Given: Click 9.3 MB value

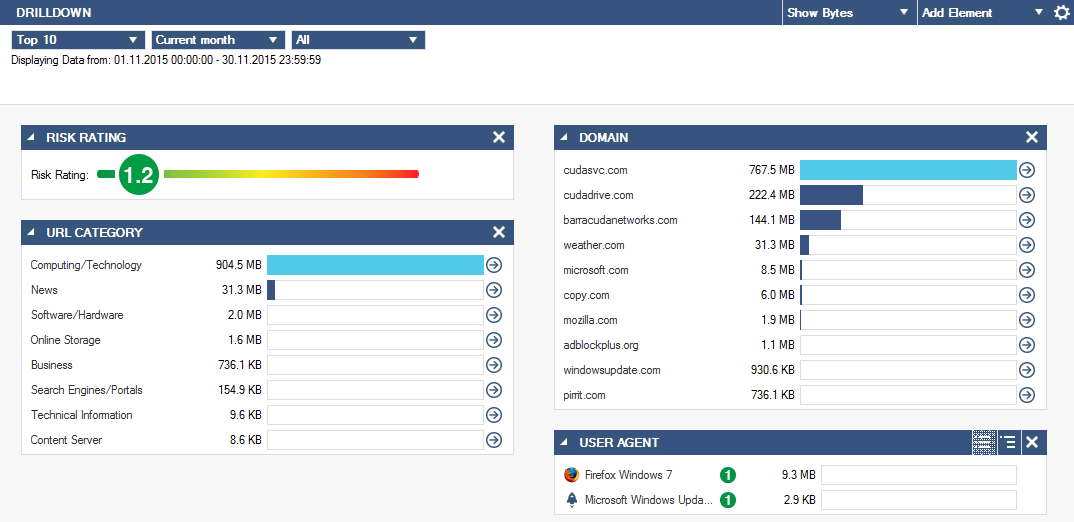Looking at the screenshot, I should pos(799,475).
